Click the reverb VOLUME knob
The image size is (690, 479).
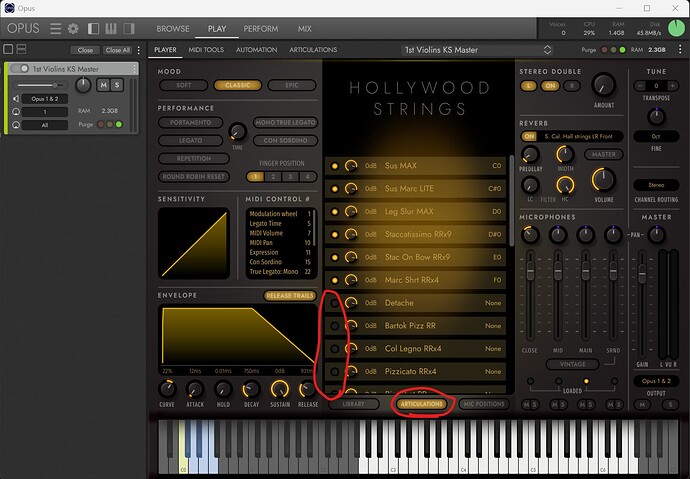(x=603, y=179)
